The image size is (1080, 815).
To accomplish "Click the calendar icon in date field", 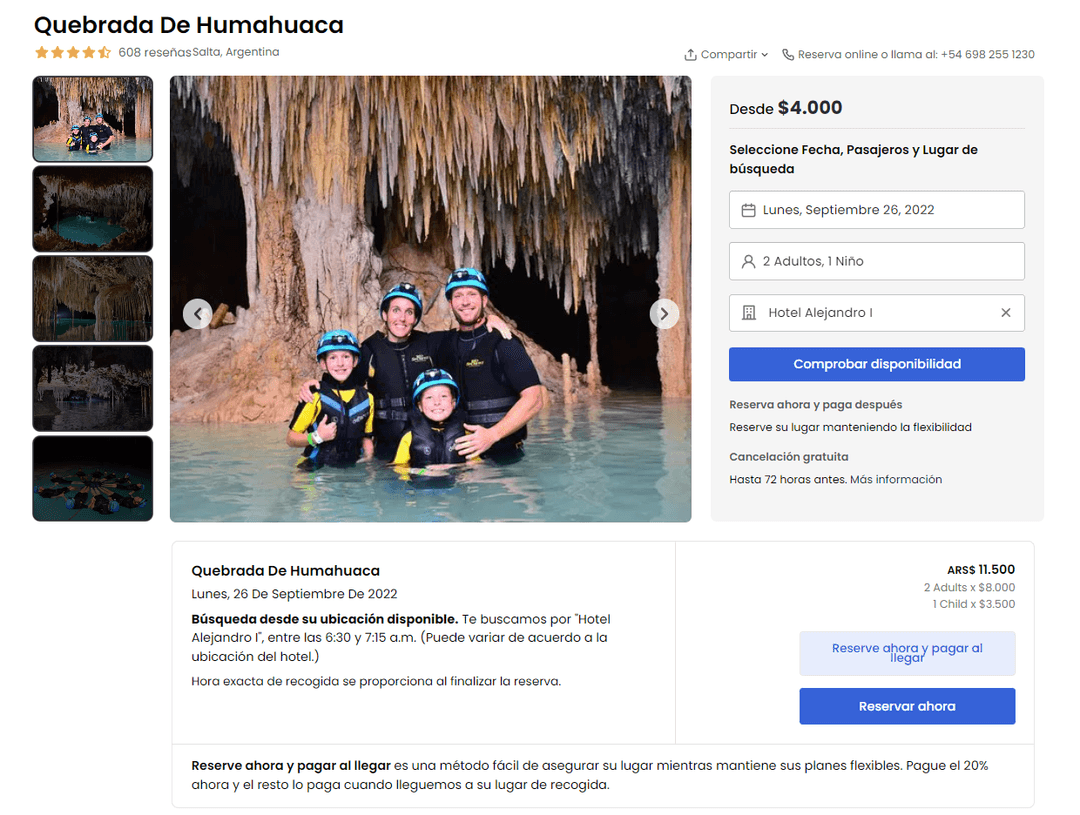I will (748, 210).
